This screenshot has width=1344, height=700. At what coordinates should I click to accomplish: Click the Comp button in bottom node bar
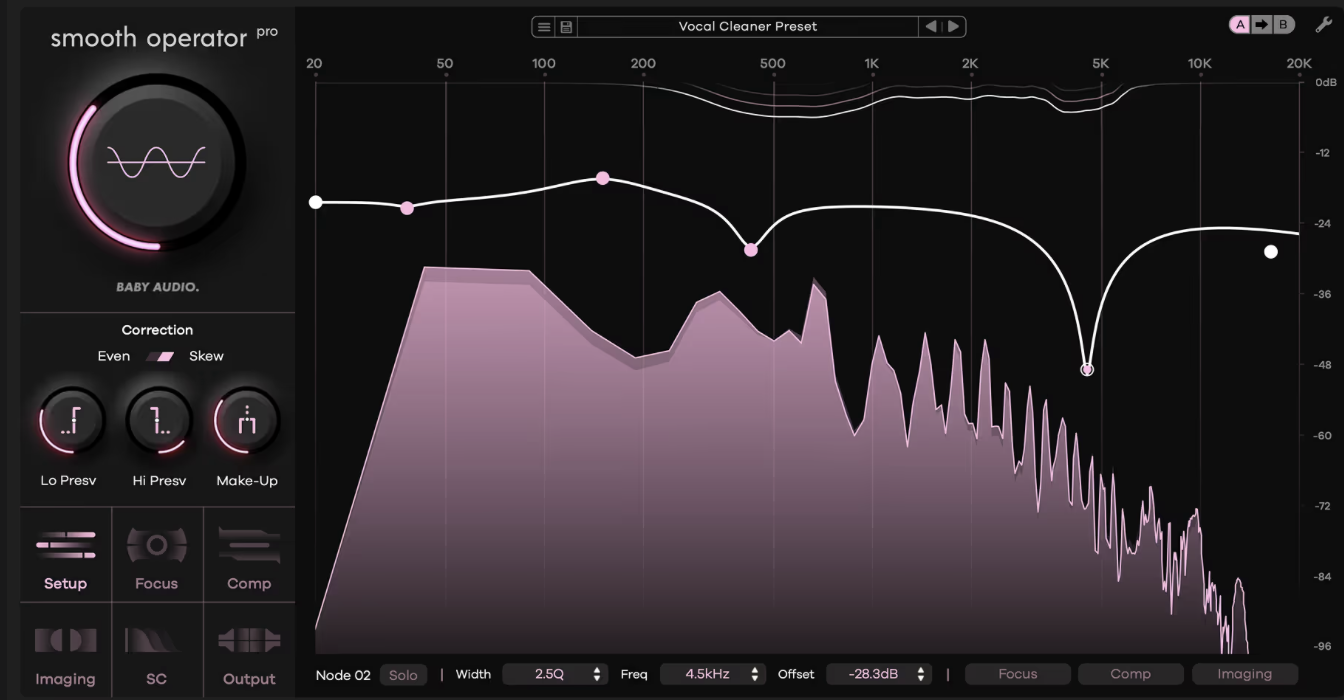click(x=1131, y=675)
